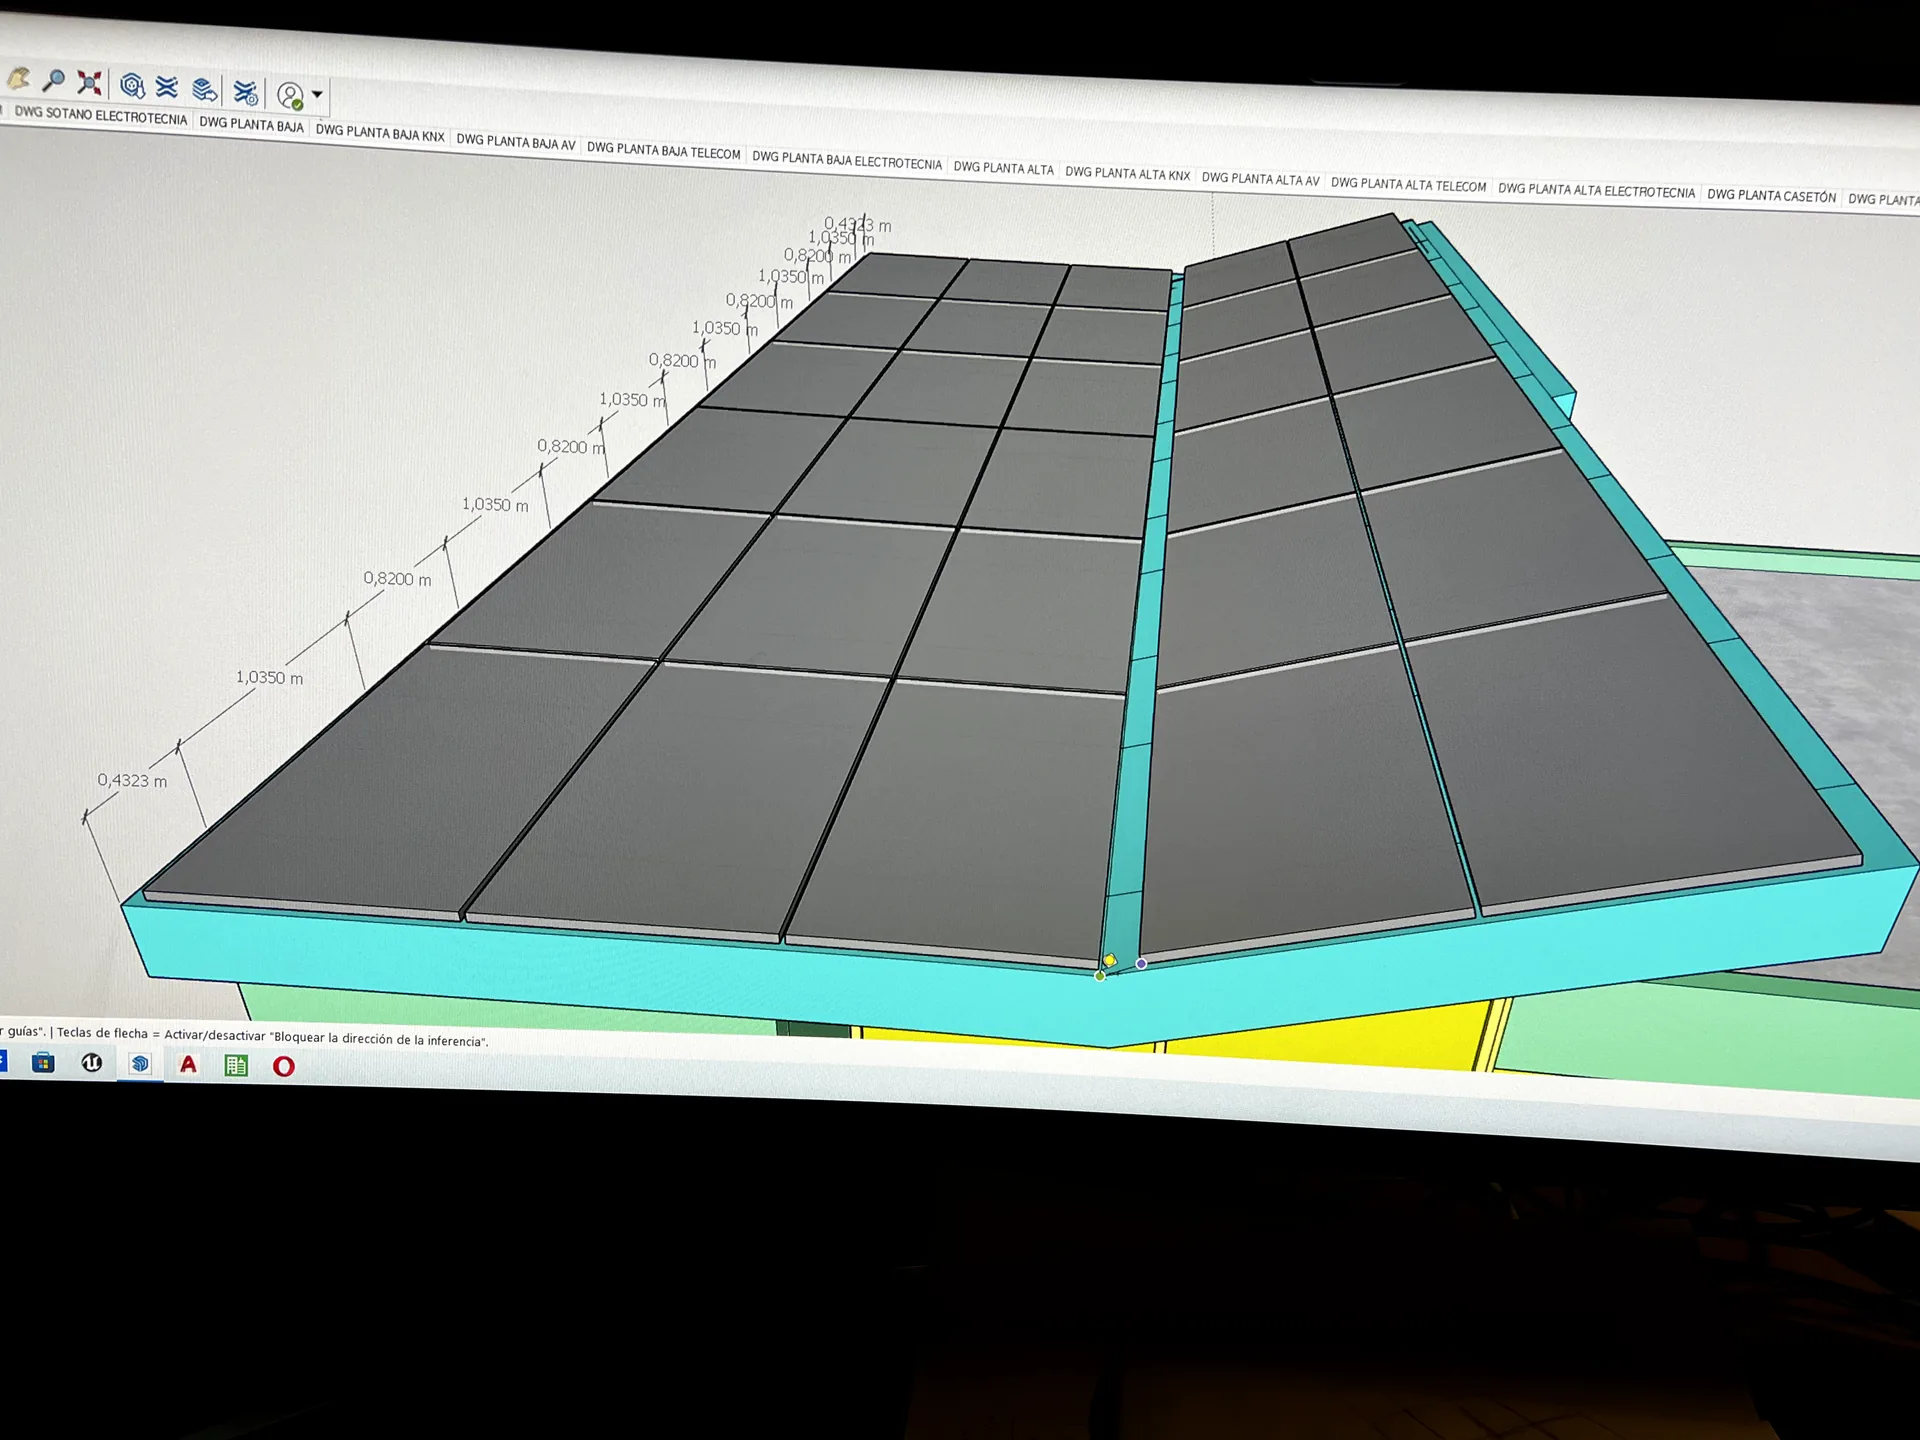Select DWG PLANTA BAJA ELECTROTECNIA tab
Screen dimensions: 1920x1440
tap(847, 160)
